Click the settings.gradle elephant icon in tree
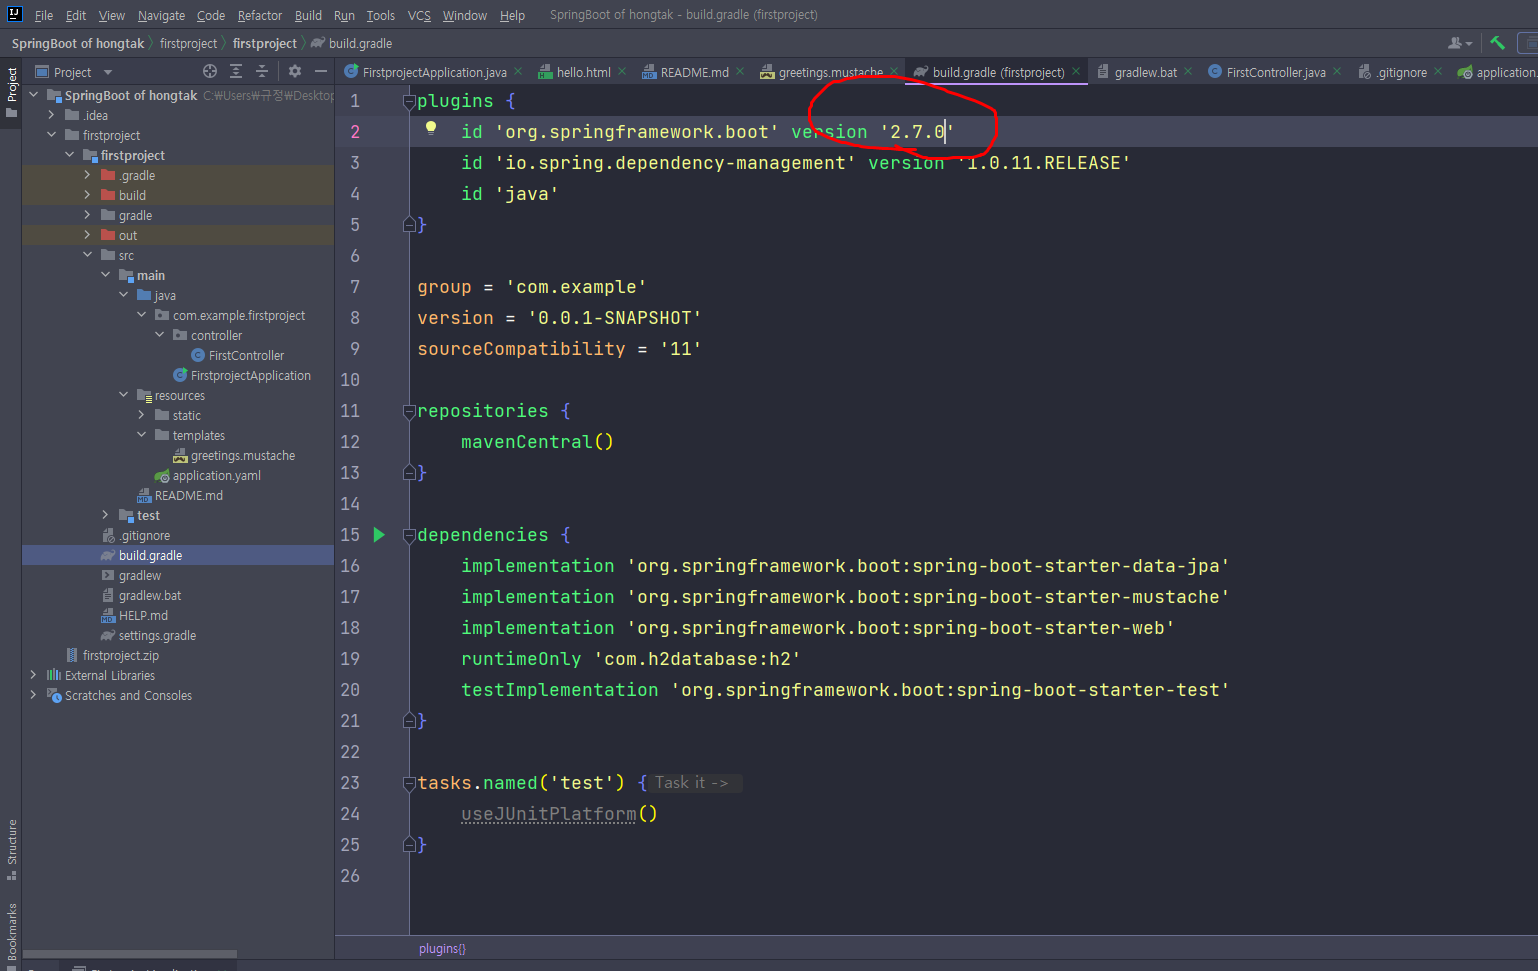 pos(108,635)
